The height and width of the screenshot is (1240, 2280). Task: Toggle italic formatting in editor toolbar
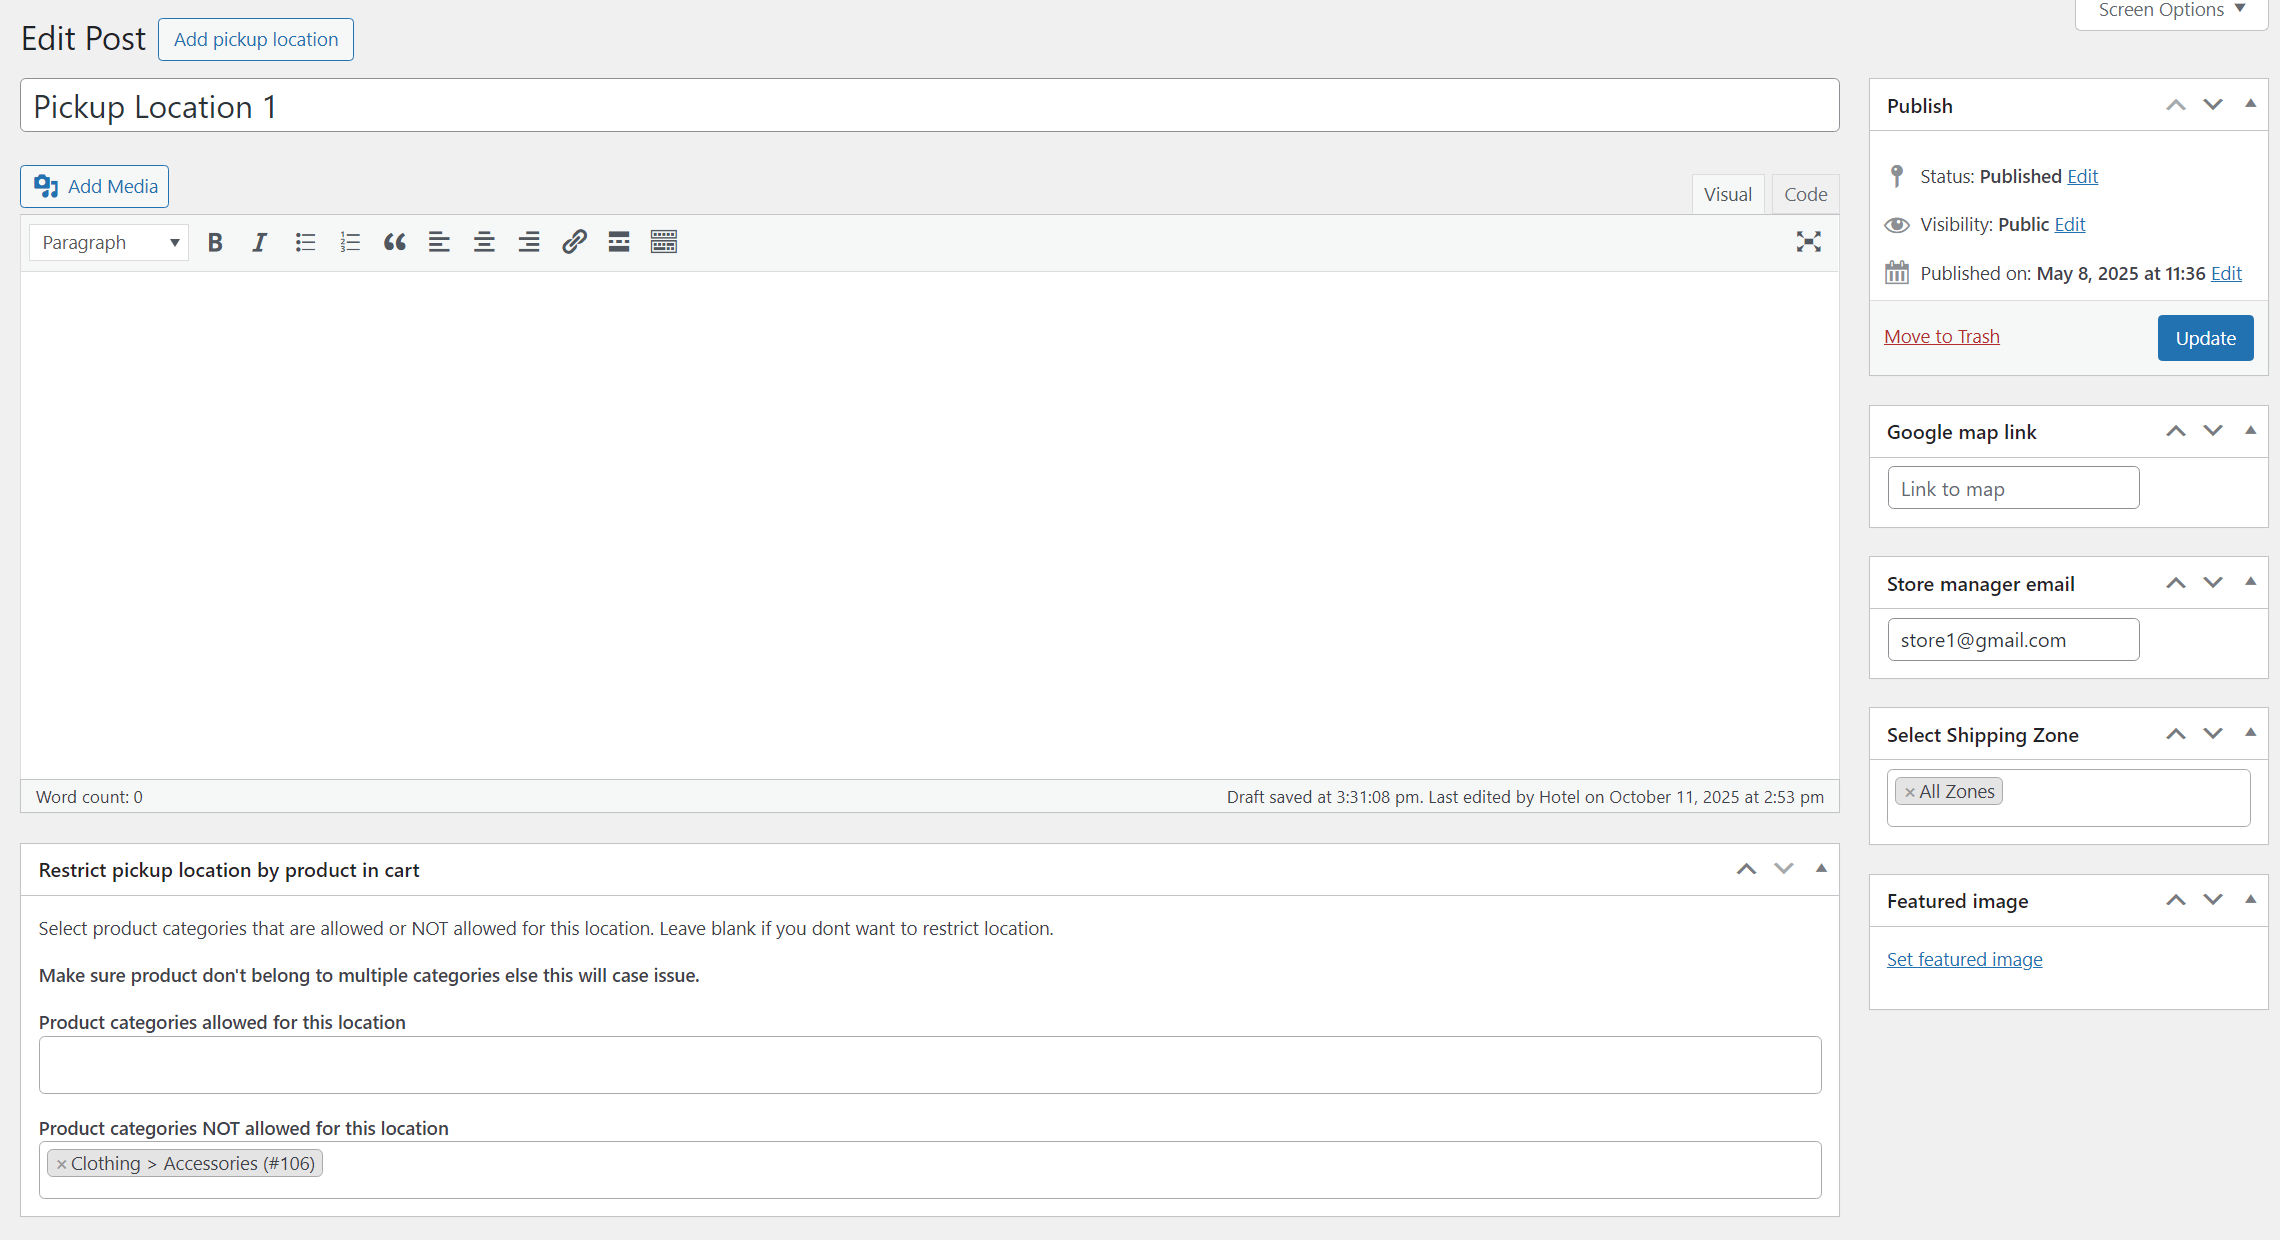point(260,242)
